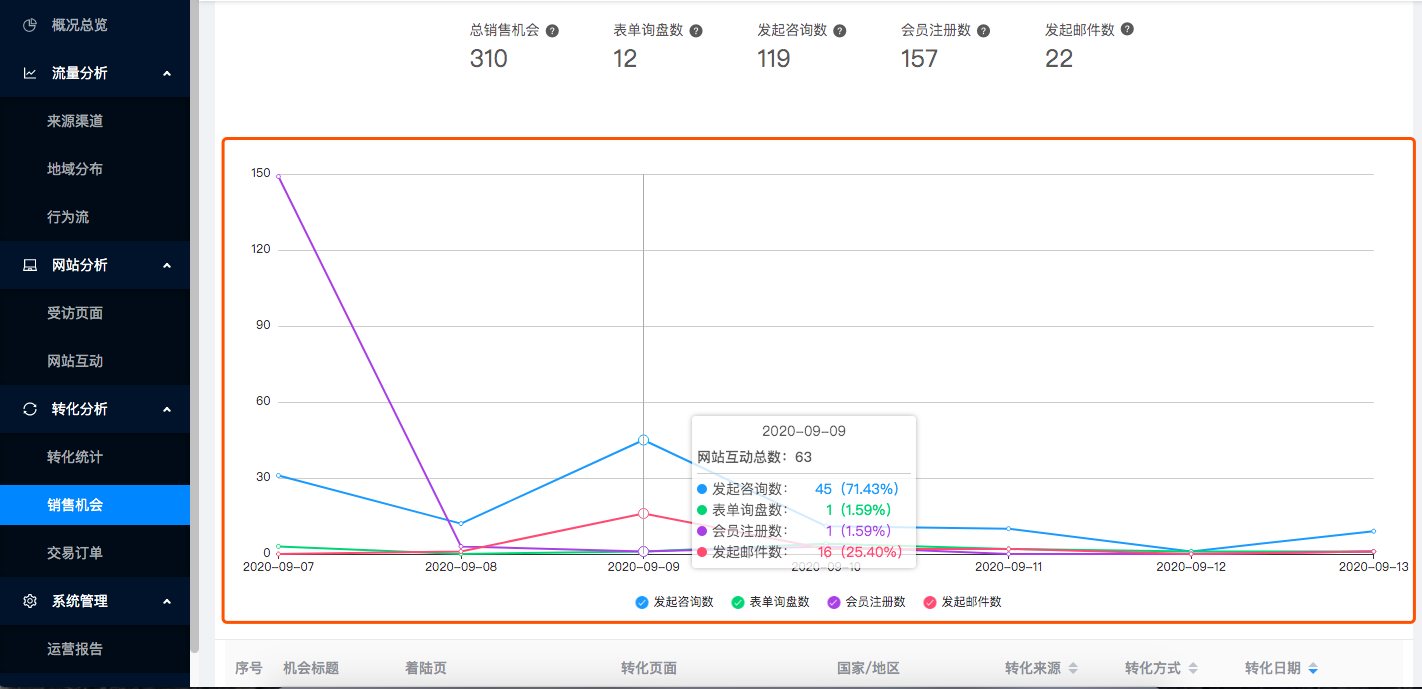Click help icon beside 表单询盘数
This screenshot has height=689, width=1422.
pyautogui.click(x=696, y=31)
